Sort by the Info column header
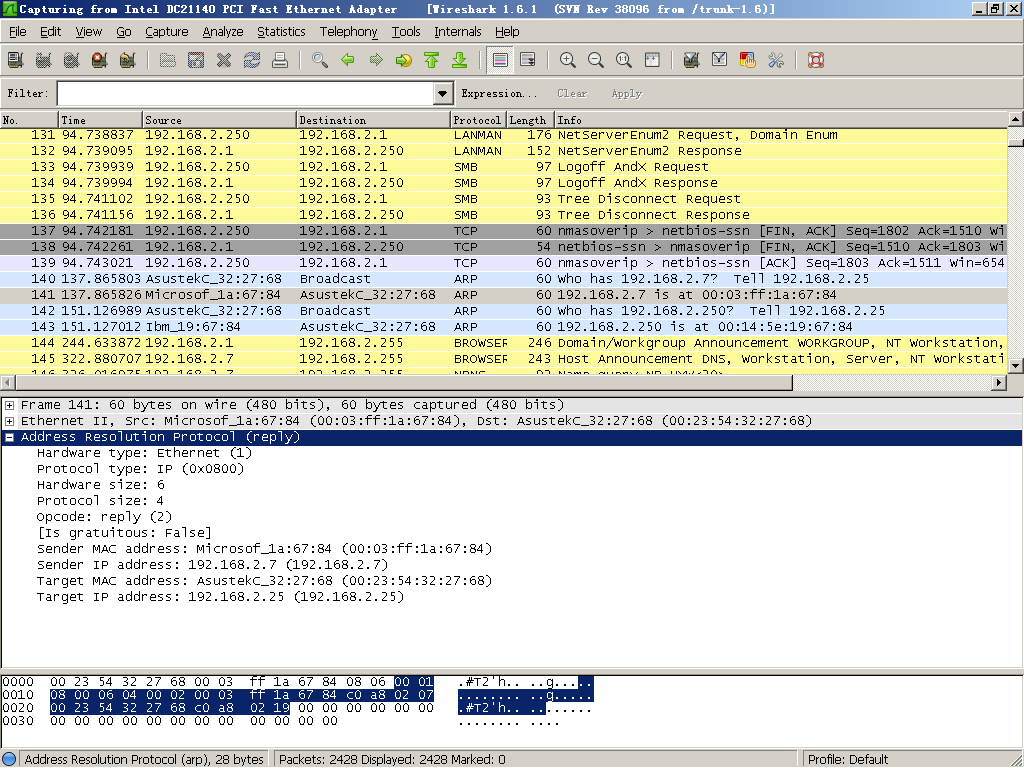This screenshot has height=768, width=1024. click(781, 120)
